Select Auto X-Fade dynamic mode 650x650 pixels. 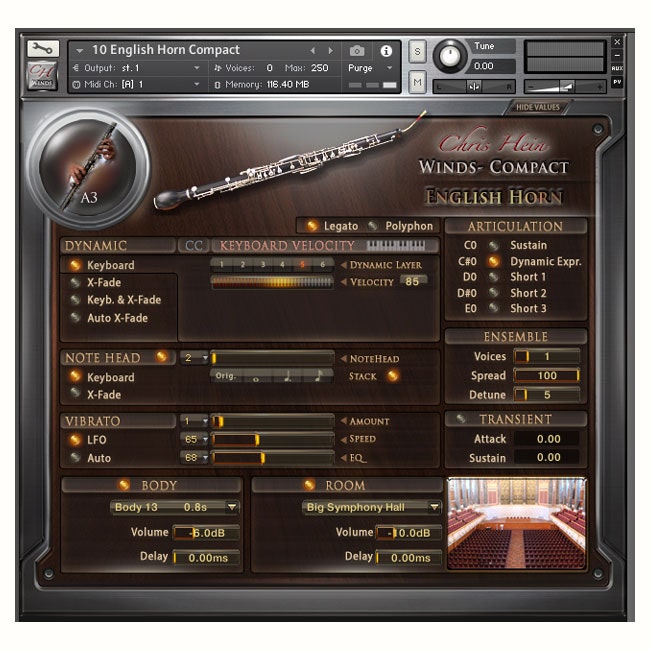(x=75, y=318)
